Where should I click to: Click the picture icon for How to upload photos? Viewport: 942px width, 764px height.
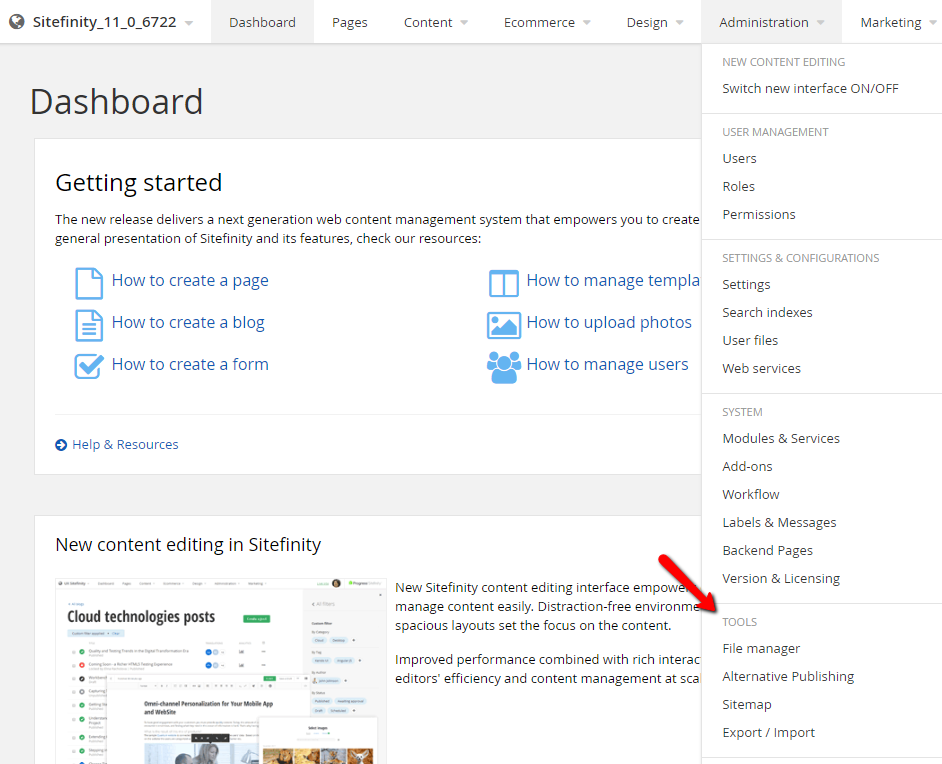coord(503,325)
